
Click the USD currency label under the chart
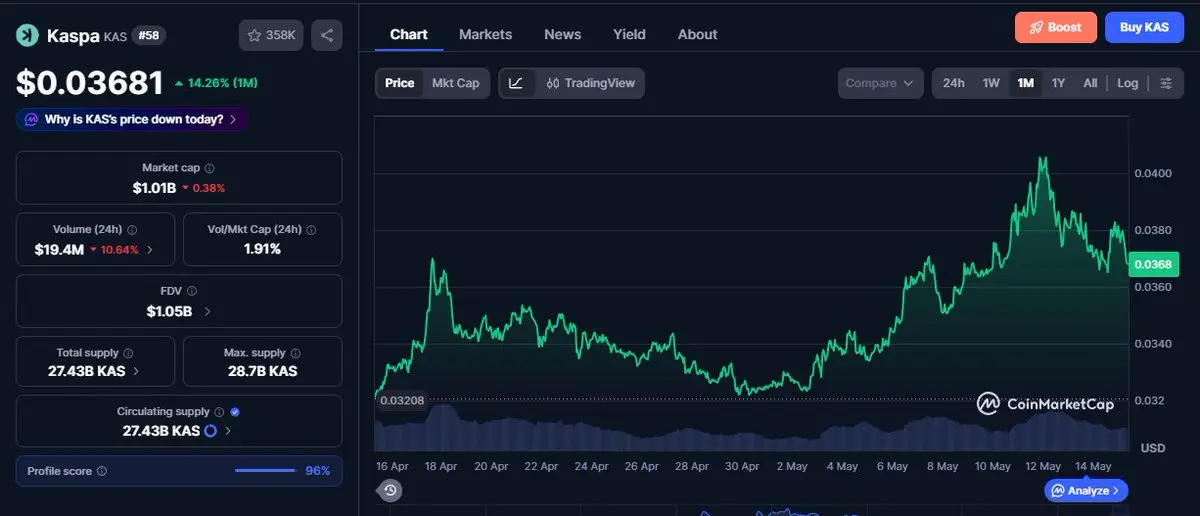click(x=1153, y=447)
